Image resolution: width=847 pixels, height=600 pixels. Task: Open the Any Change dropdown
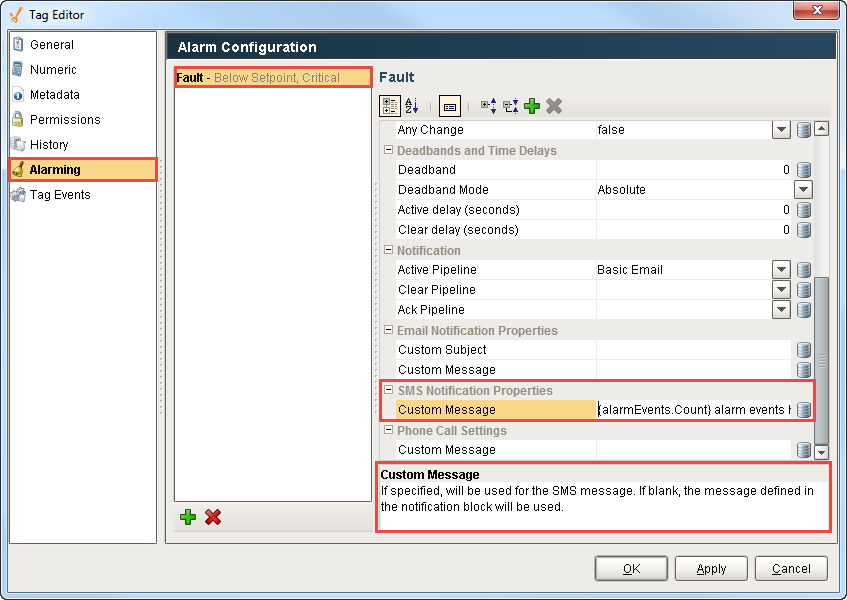coord(781,129)
